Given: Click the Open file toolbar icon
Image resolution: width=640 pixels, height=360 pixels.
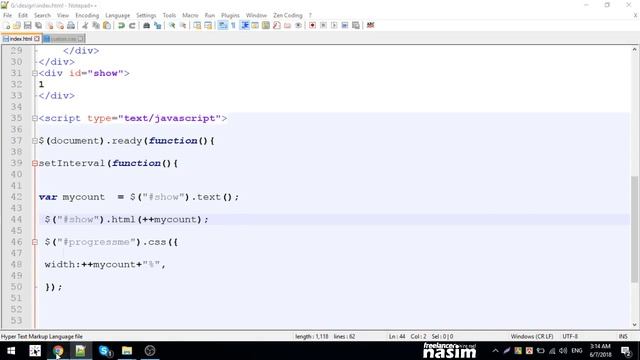Looking at the screenshot, I should [17, 25].
